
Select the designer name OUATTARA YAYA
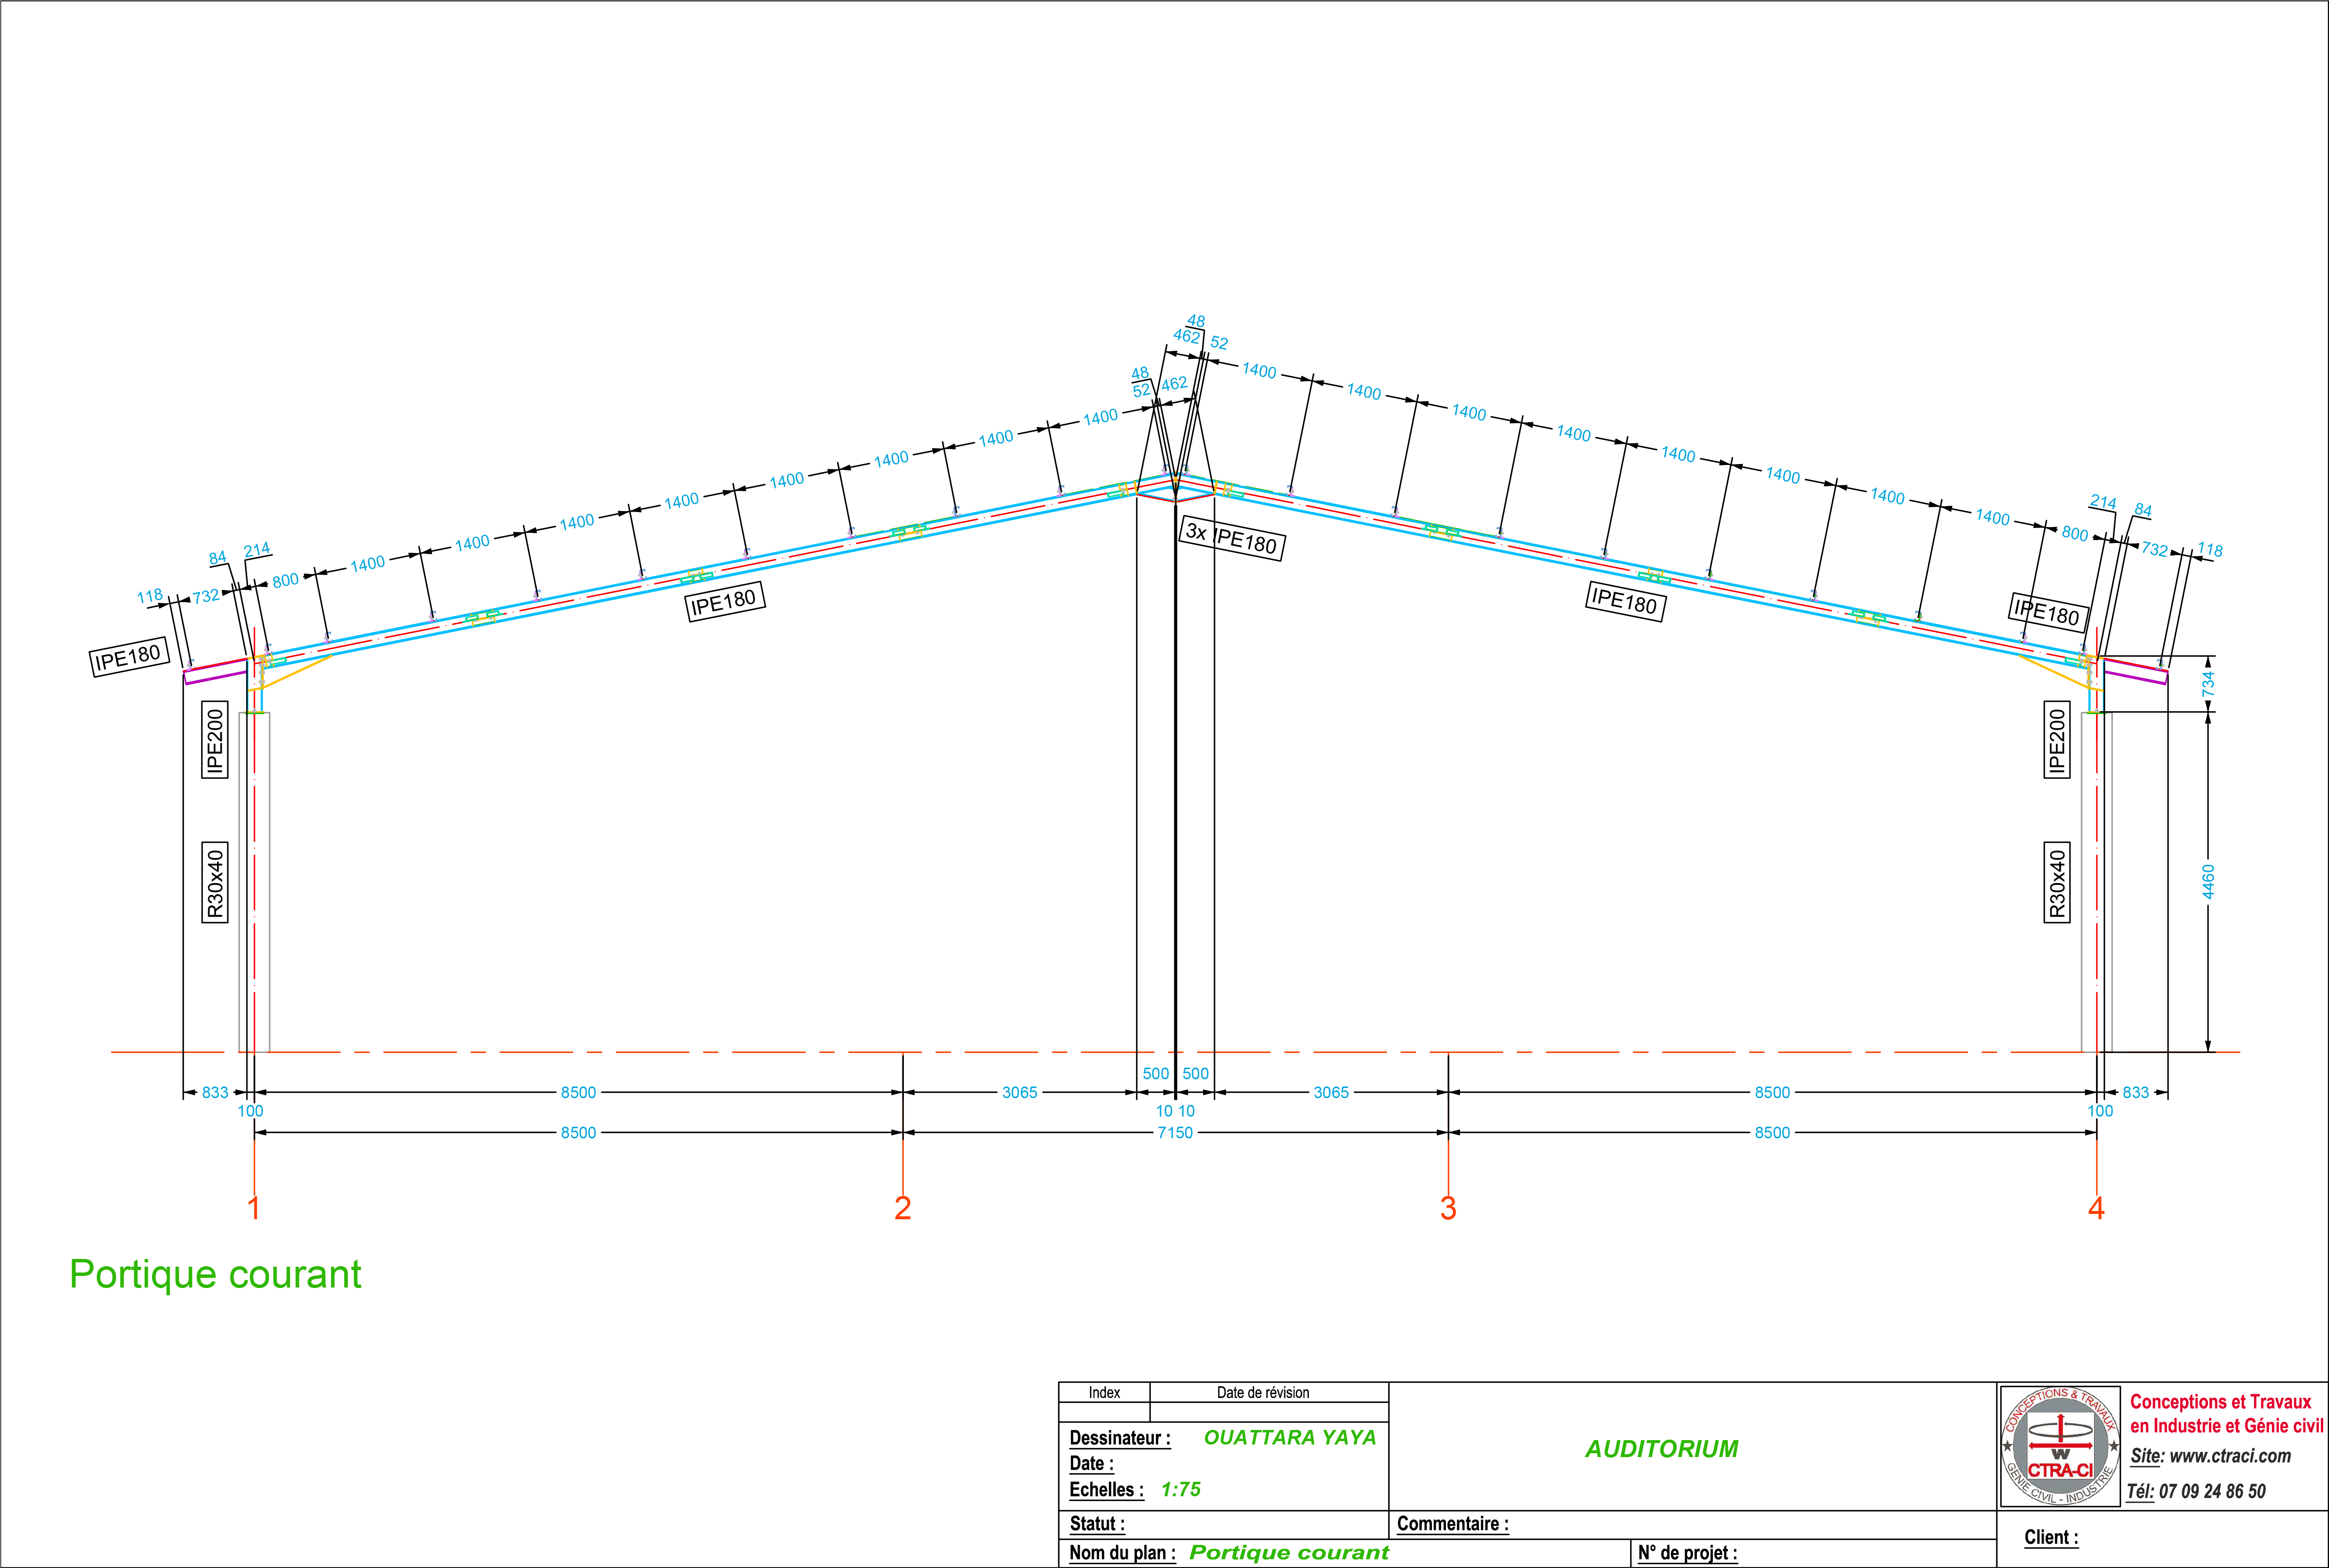1289,1438
